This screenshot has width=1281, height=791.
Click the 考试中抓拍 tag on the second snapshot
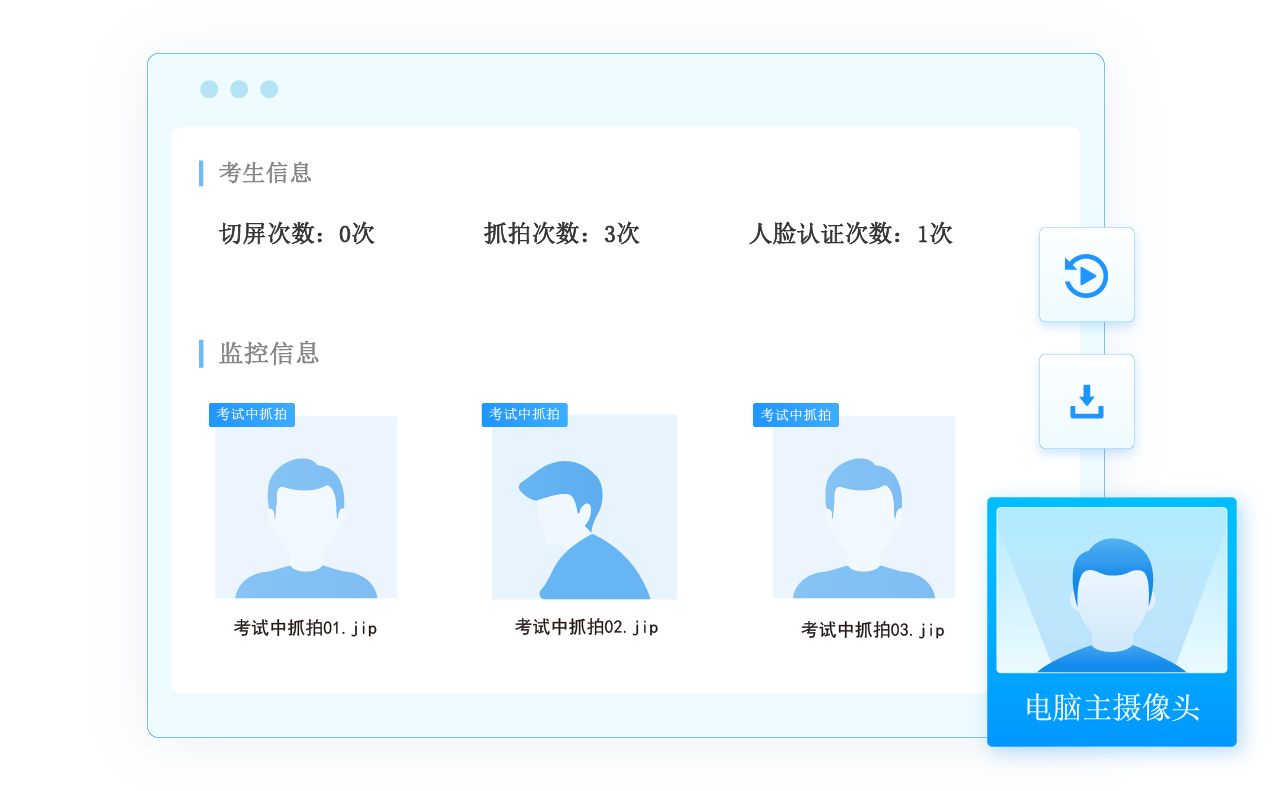tap(524, 414)
